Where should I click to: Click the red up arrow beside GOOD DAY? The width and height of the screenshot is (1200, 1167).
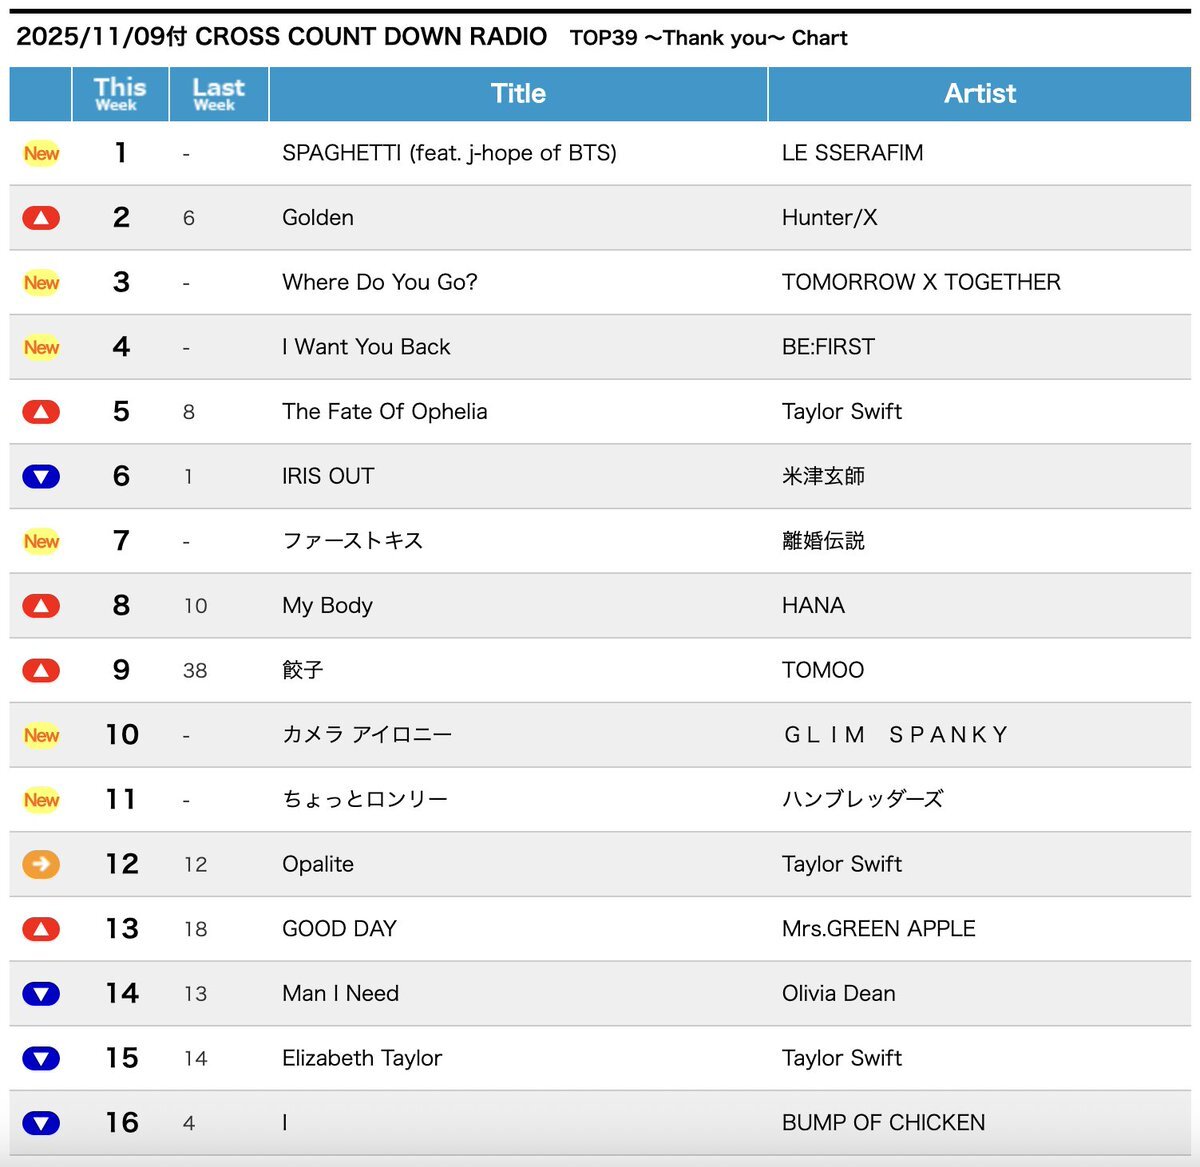click(41, 929)
